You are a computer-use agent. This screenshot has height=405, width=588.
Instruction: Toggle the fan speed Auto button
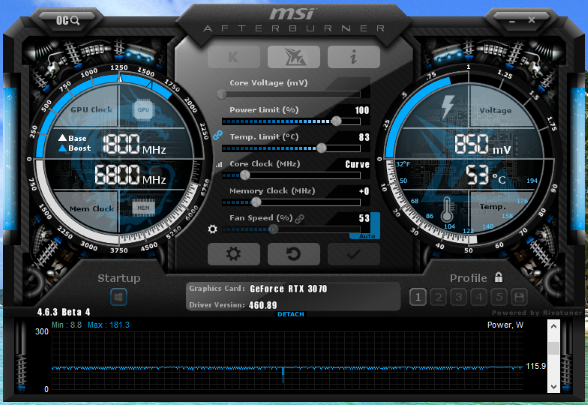coord(367,236)
